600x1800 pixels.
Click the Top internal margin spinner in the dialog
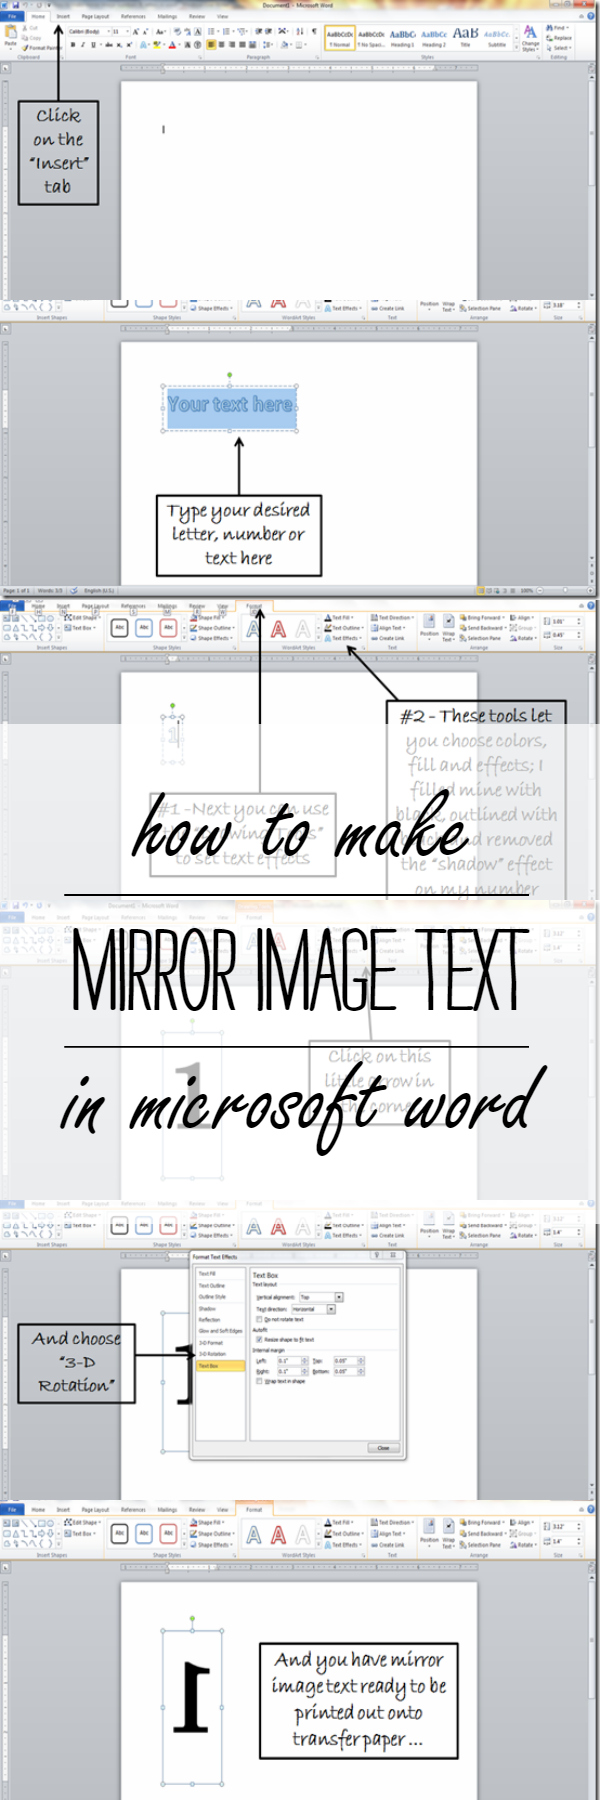(x=362, y=1360)
